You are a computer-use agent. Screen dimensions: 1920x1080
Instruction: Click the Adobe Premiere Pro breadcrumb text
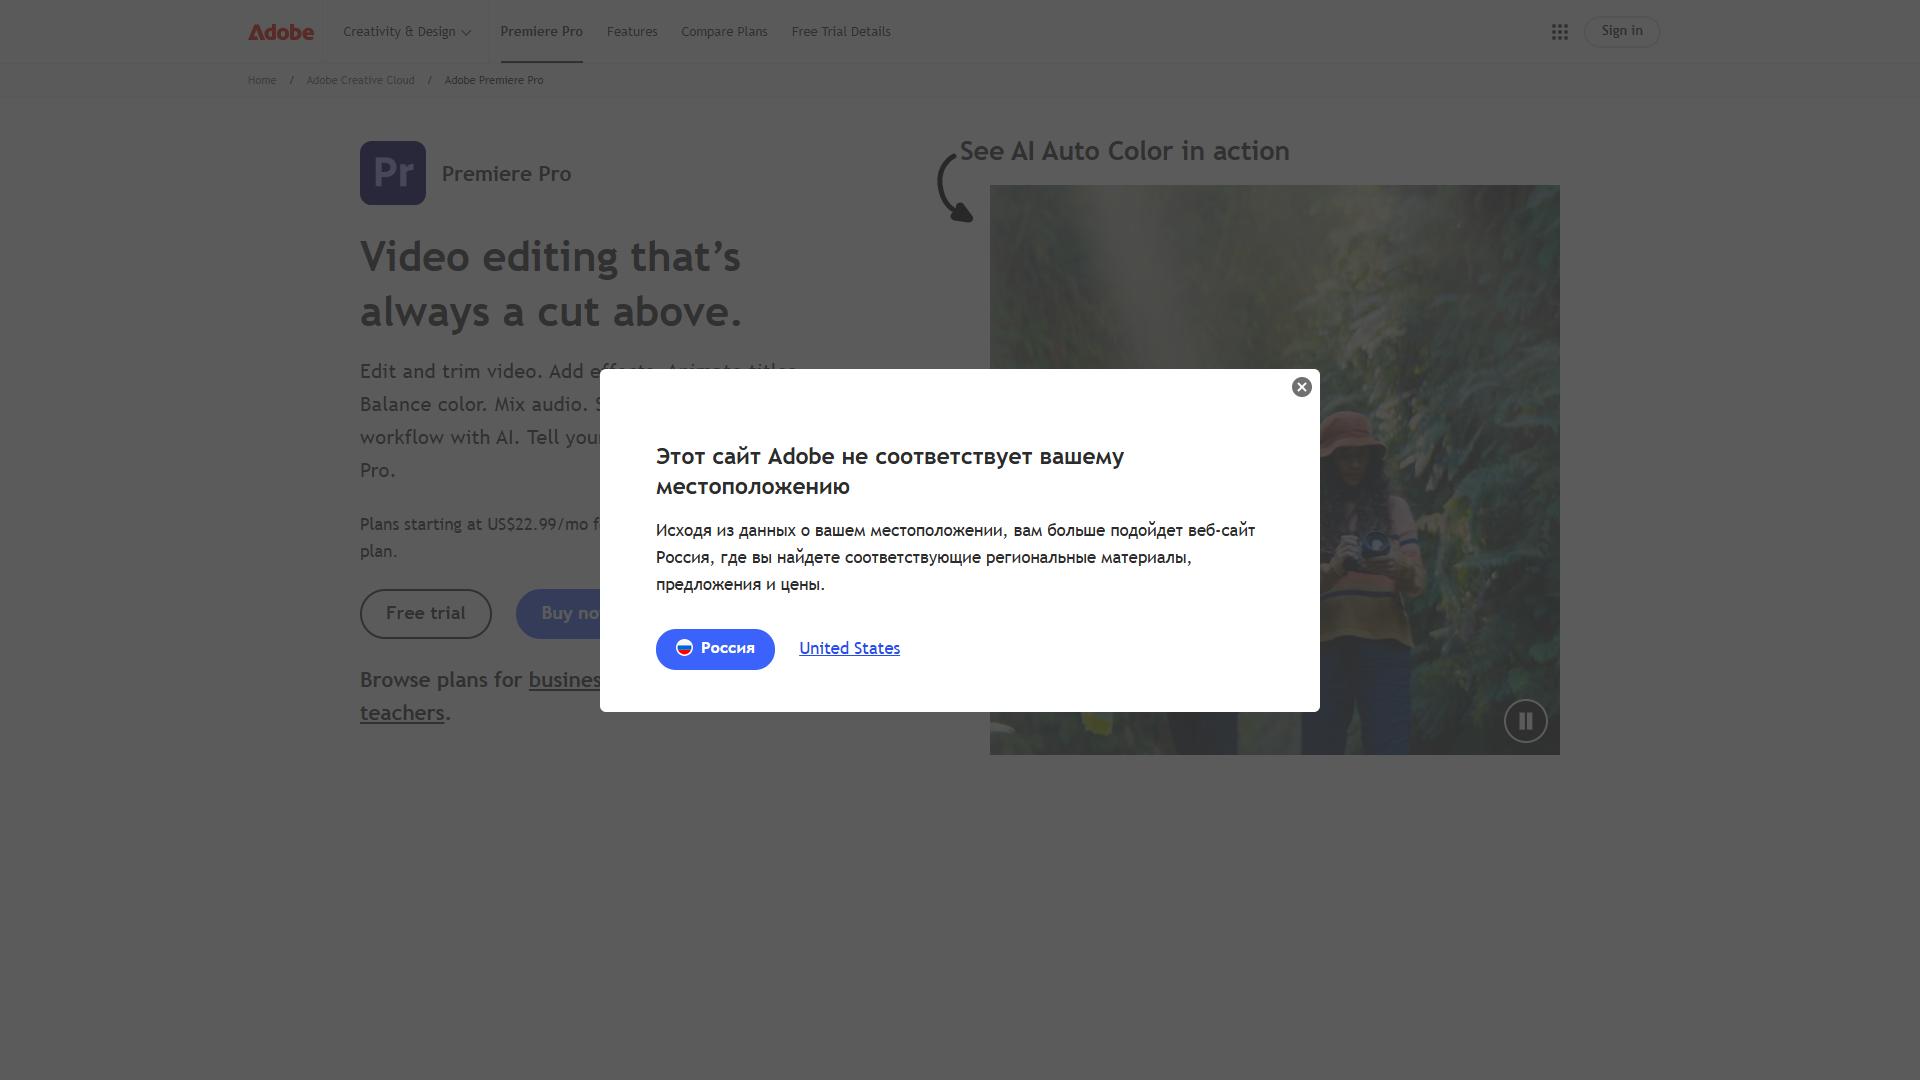(x=494, y=80)
